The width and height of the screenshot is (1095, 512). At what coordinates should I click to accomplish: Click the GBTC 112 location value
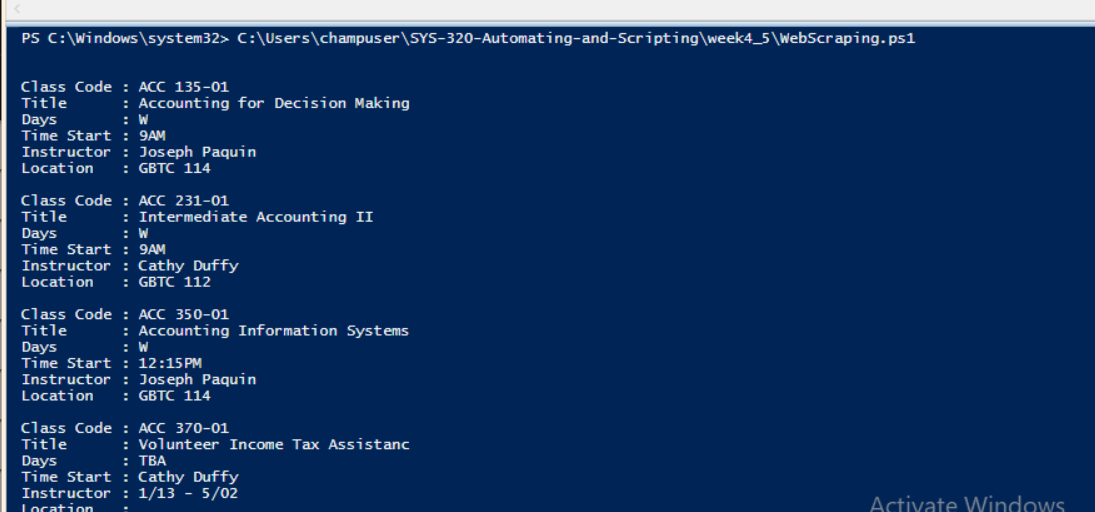click(174, 282)
